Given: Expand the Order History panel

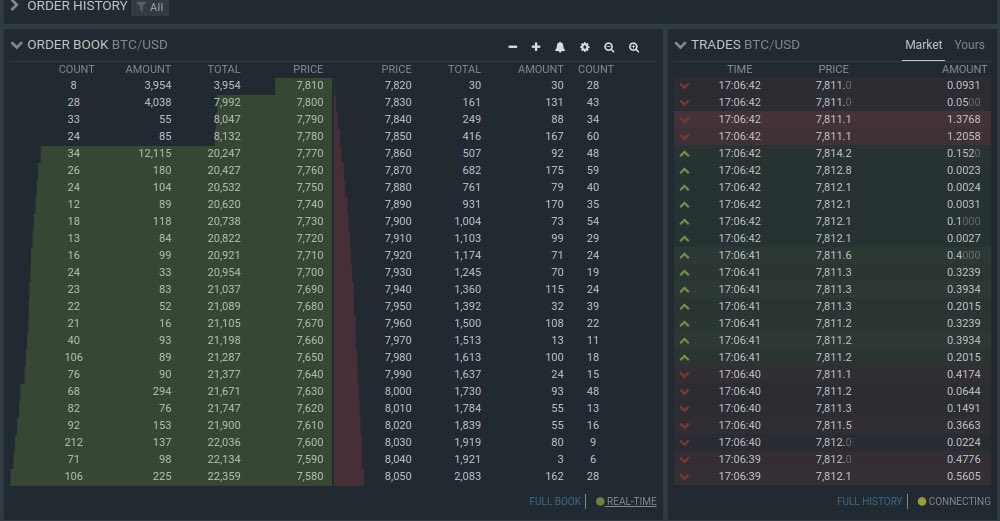Looking at the screenshot, I should pyautogui.click(x=14, y=6).
